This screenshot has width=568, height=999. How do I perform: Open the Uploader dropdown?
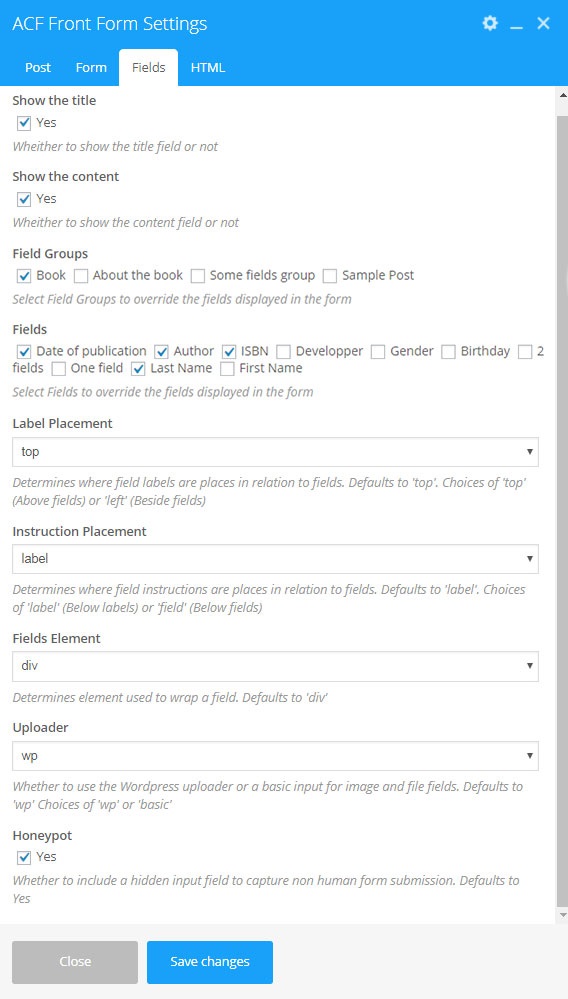point(275,756)
